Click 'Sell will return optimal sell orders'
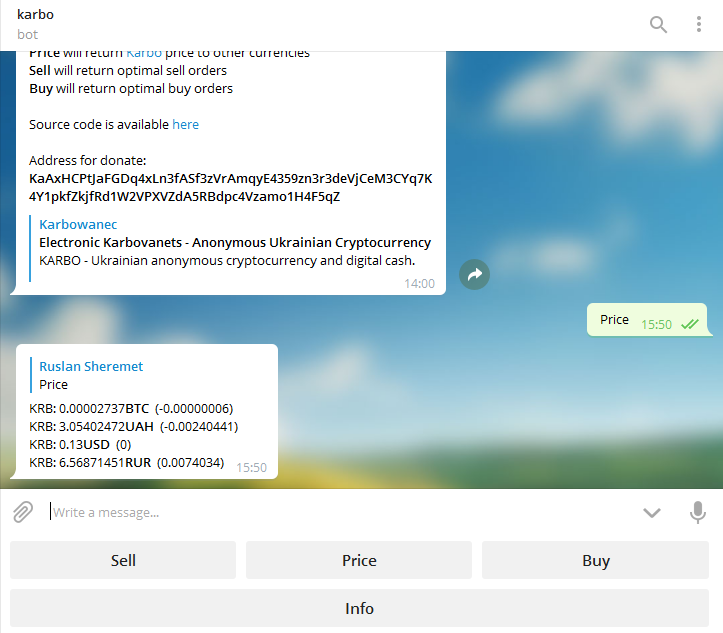723x633 pixels. pos(128,71)
